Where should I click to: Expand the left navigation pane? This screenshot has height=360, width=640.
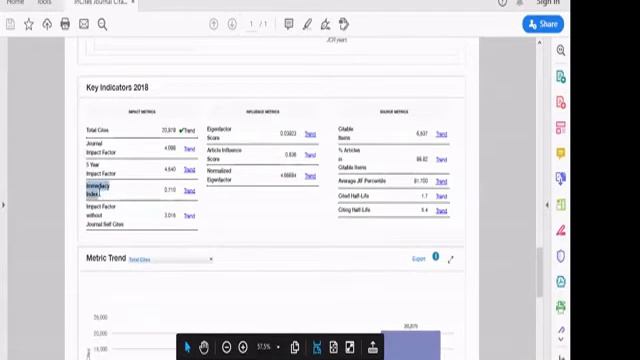3,204
